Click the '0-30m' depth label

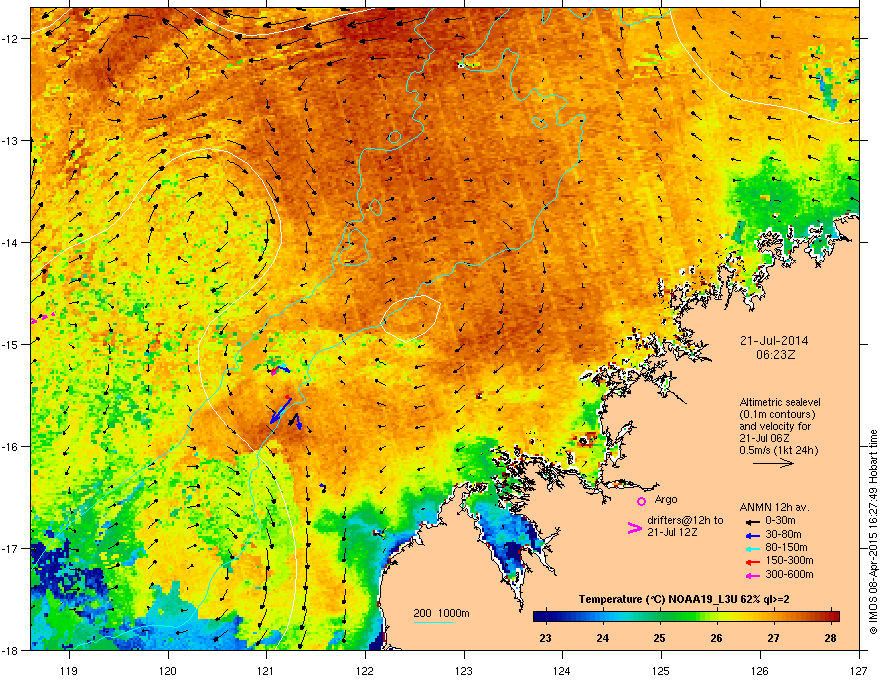point(780,521)
